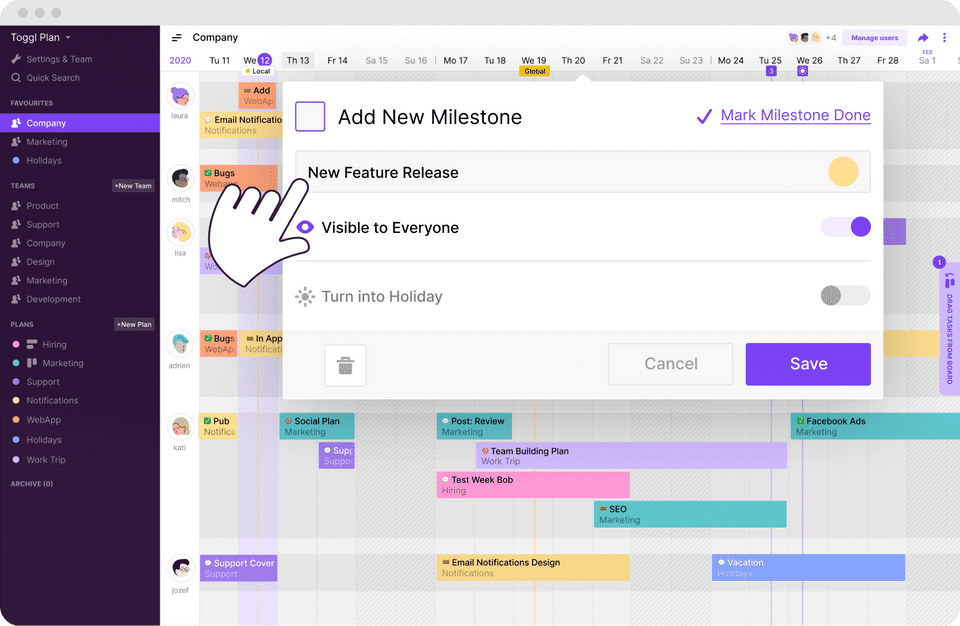Check the milestone done checkbox beside Add New Milestone
The width and height of the screenshot is (960, 626).
(x=310, y=116)
